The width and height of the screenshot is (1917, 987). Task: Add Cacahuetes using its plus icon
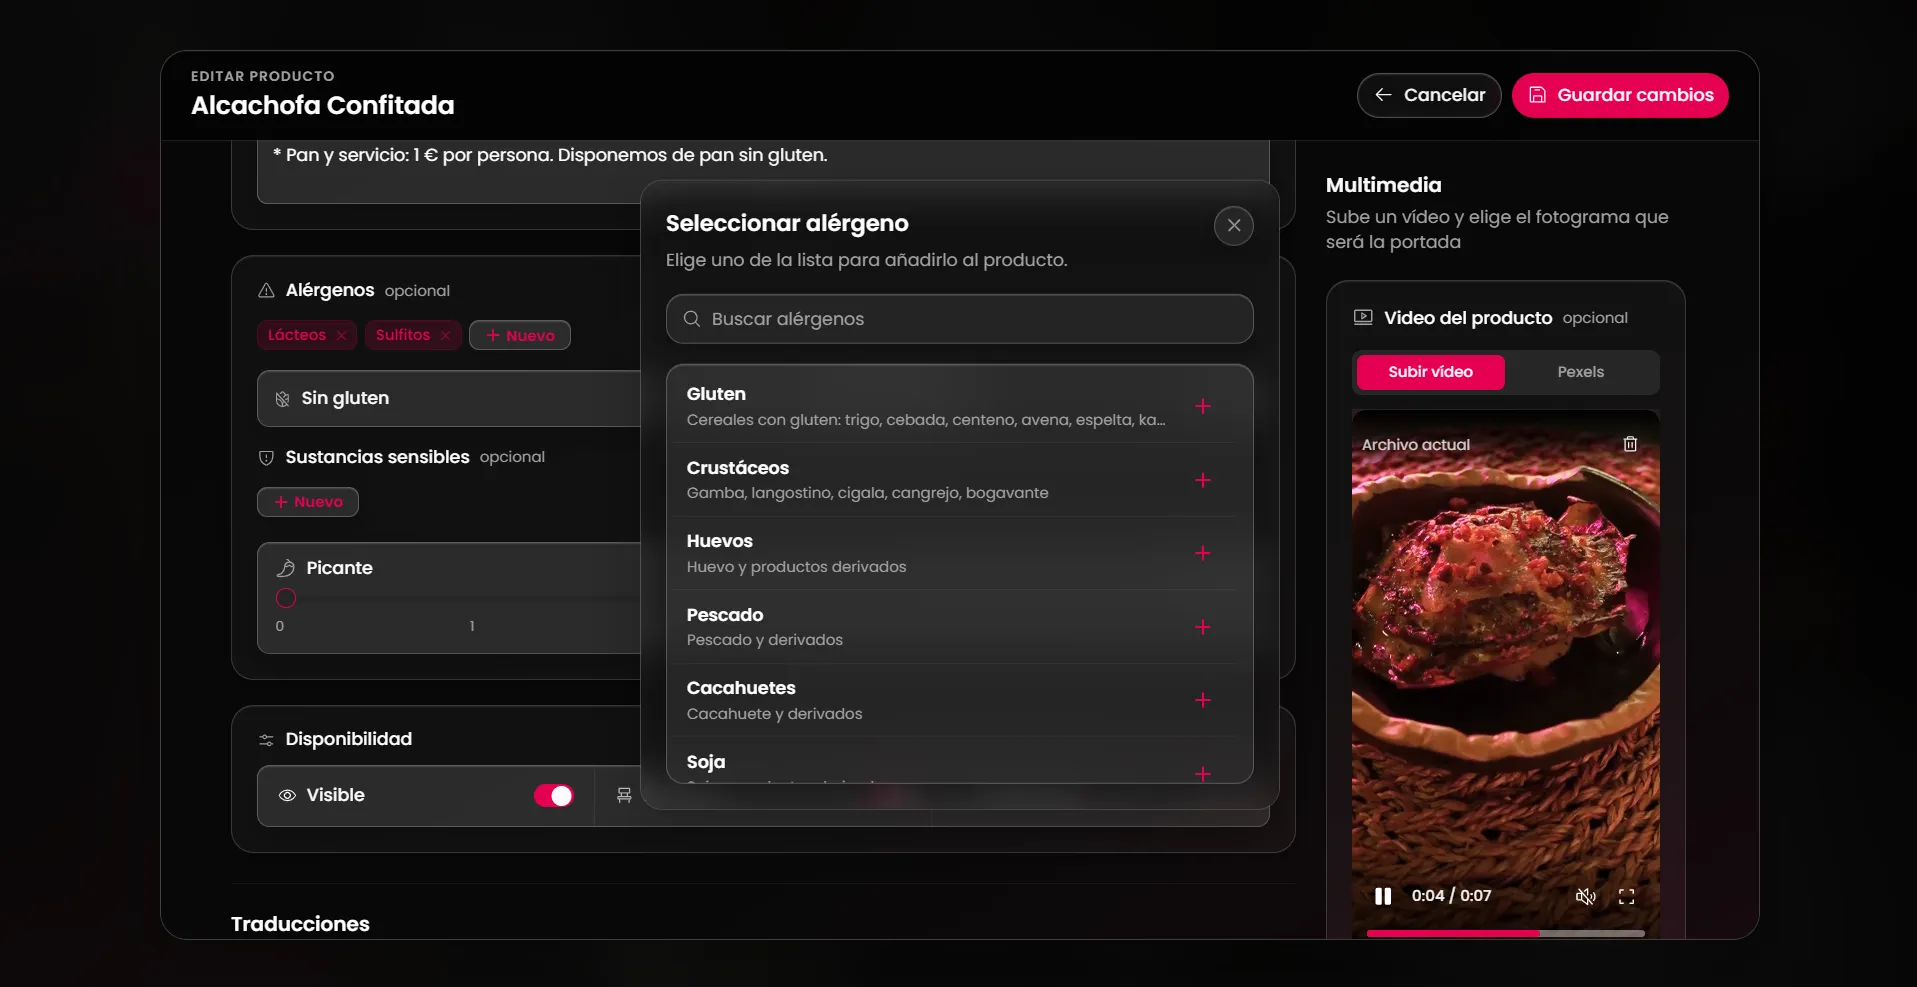click(x=1203, y=700)
